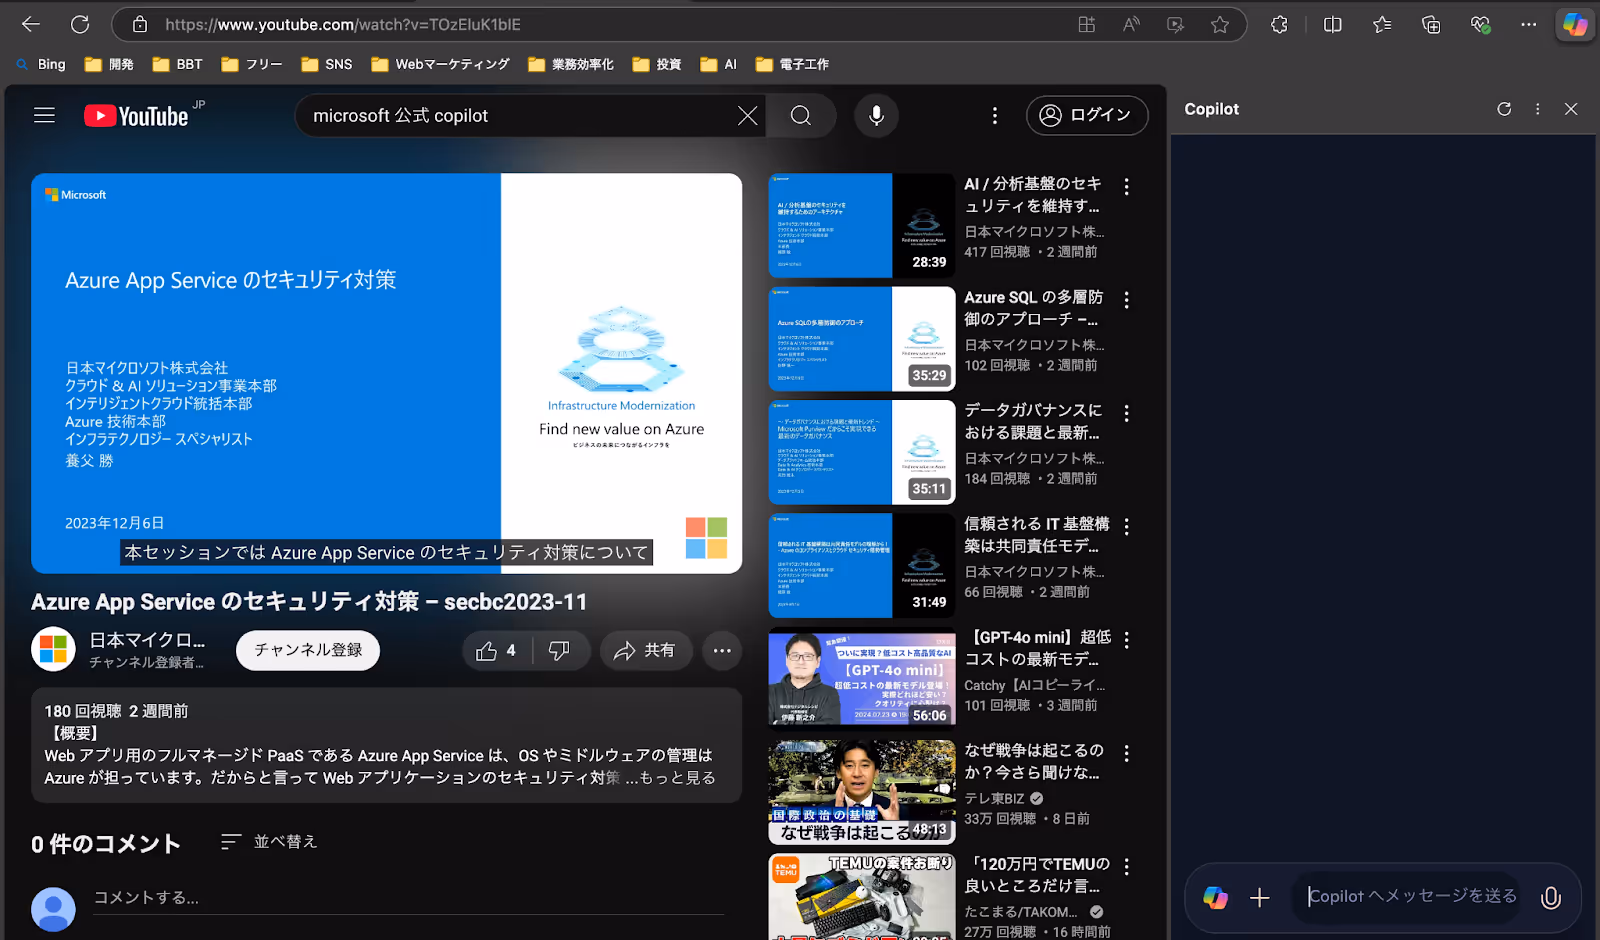The image size is (1600, 940).
Task: Like this video thumbs up
Action: tap(496, 650)
